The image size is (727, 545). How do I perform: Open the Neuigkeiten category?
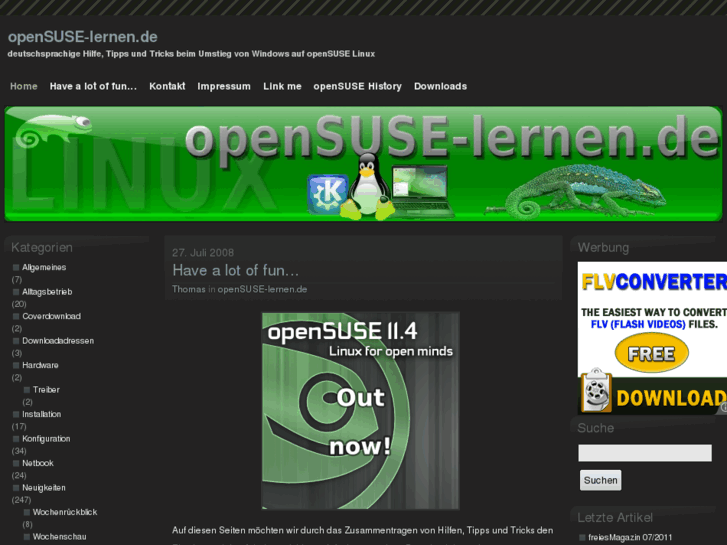[x=44, y=488]
